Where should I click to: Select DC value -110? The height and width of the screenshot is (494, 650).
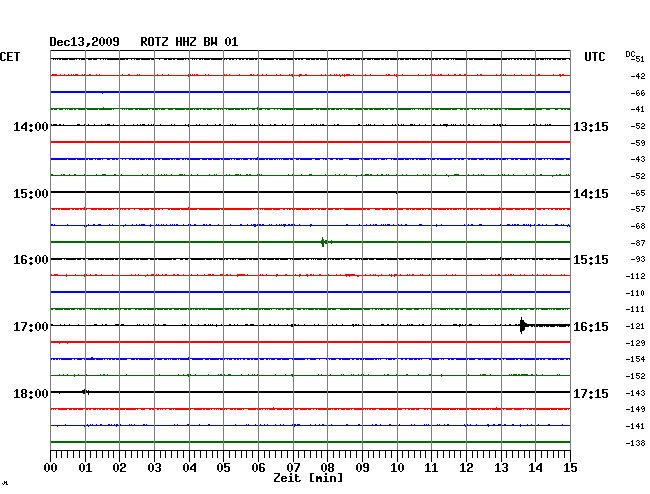click(635, 293)
